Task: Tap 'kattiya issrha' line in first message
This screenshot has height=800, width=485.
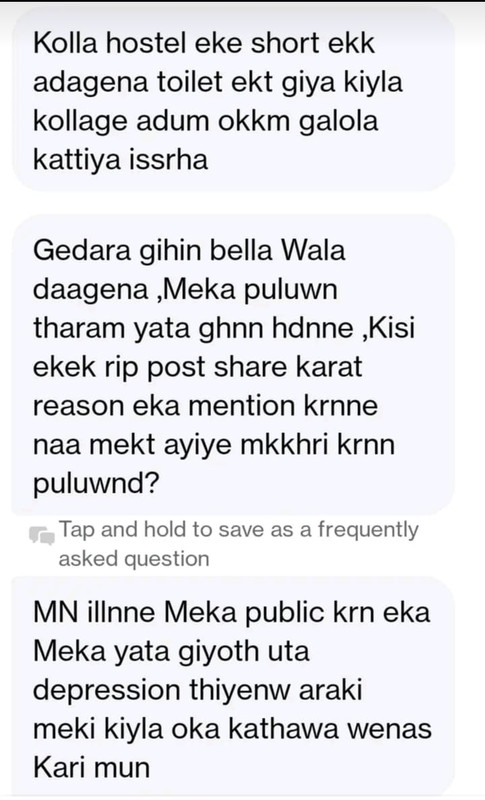Action: coord(120,159)
